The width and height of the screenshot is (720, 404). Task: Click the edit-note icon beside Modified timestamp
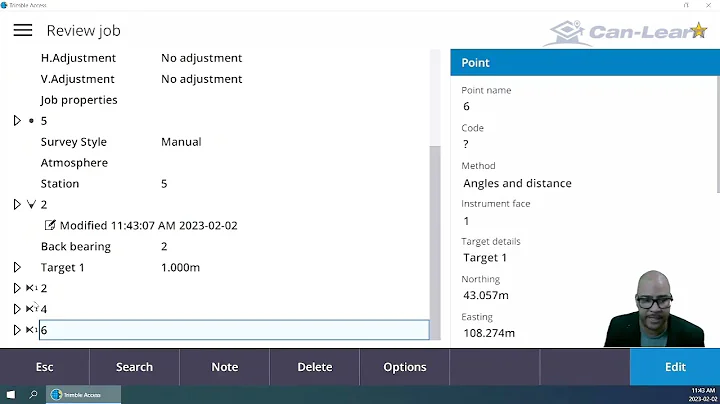pos(51,226)
